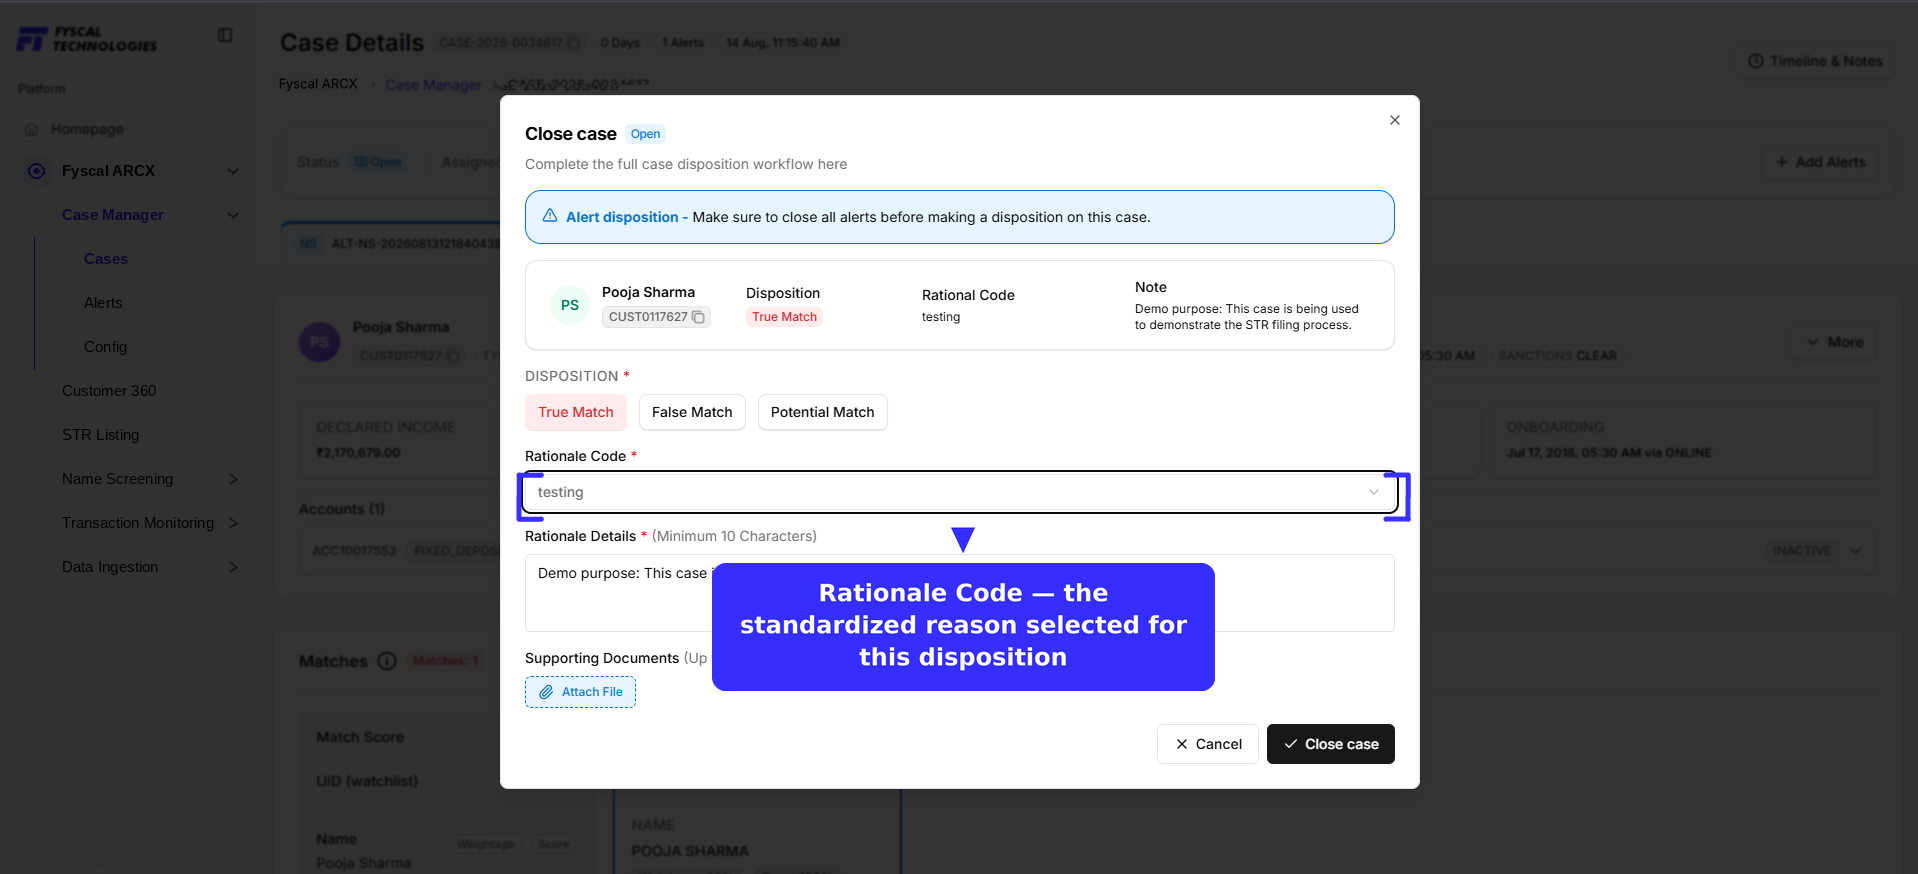The height and width of the screenshot is (874, 1918).
Task: Copy the case ID in header
Action: [x=573, y=43]
